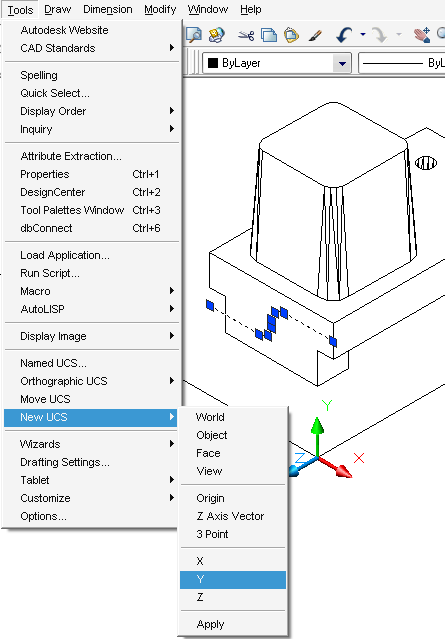This screenshot has height=639, width=445.
Task: Select the Spelling menu item
Action: pyautogui.click(x=91, y=75)
